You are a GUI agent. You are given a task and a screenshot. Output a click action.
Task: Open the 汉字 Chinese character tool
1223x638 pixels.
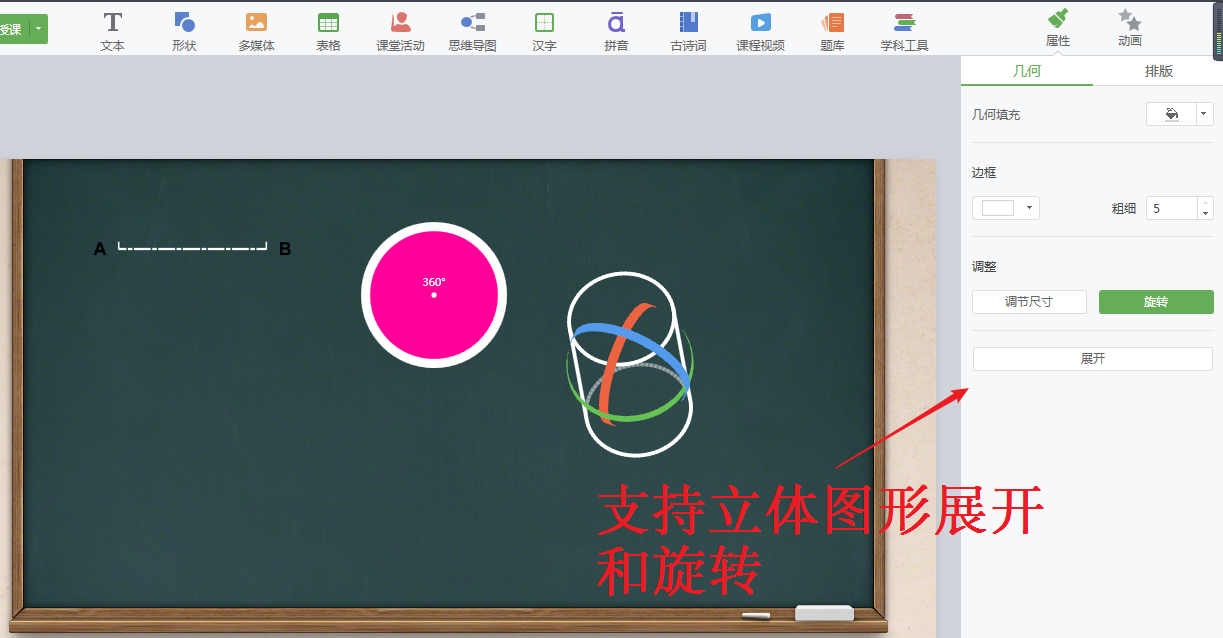click(544, 31)
